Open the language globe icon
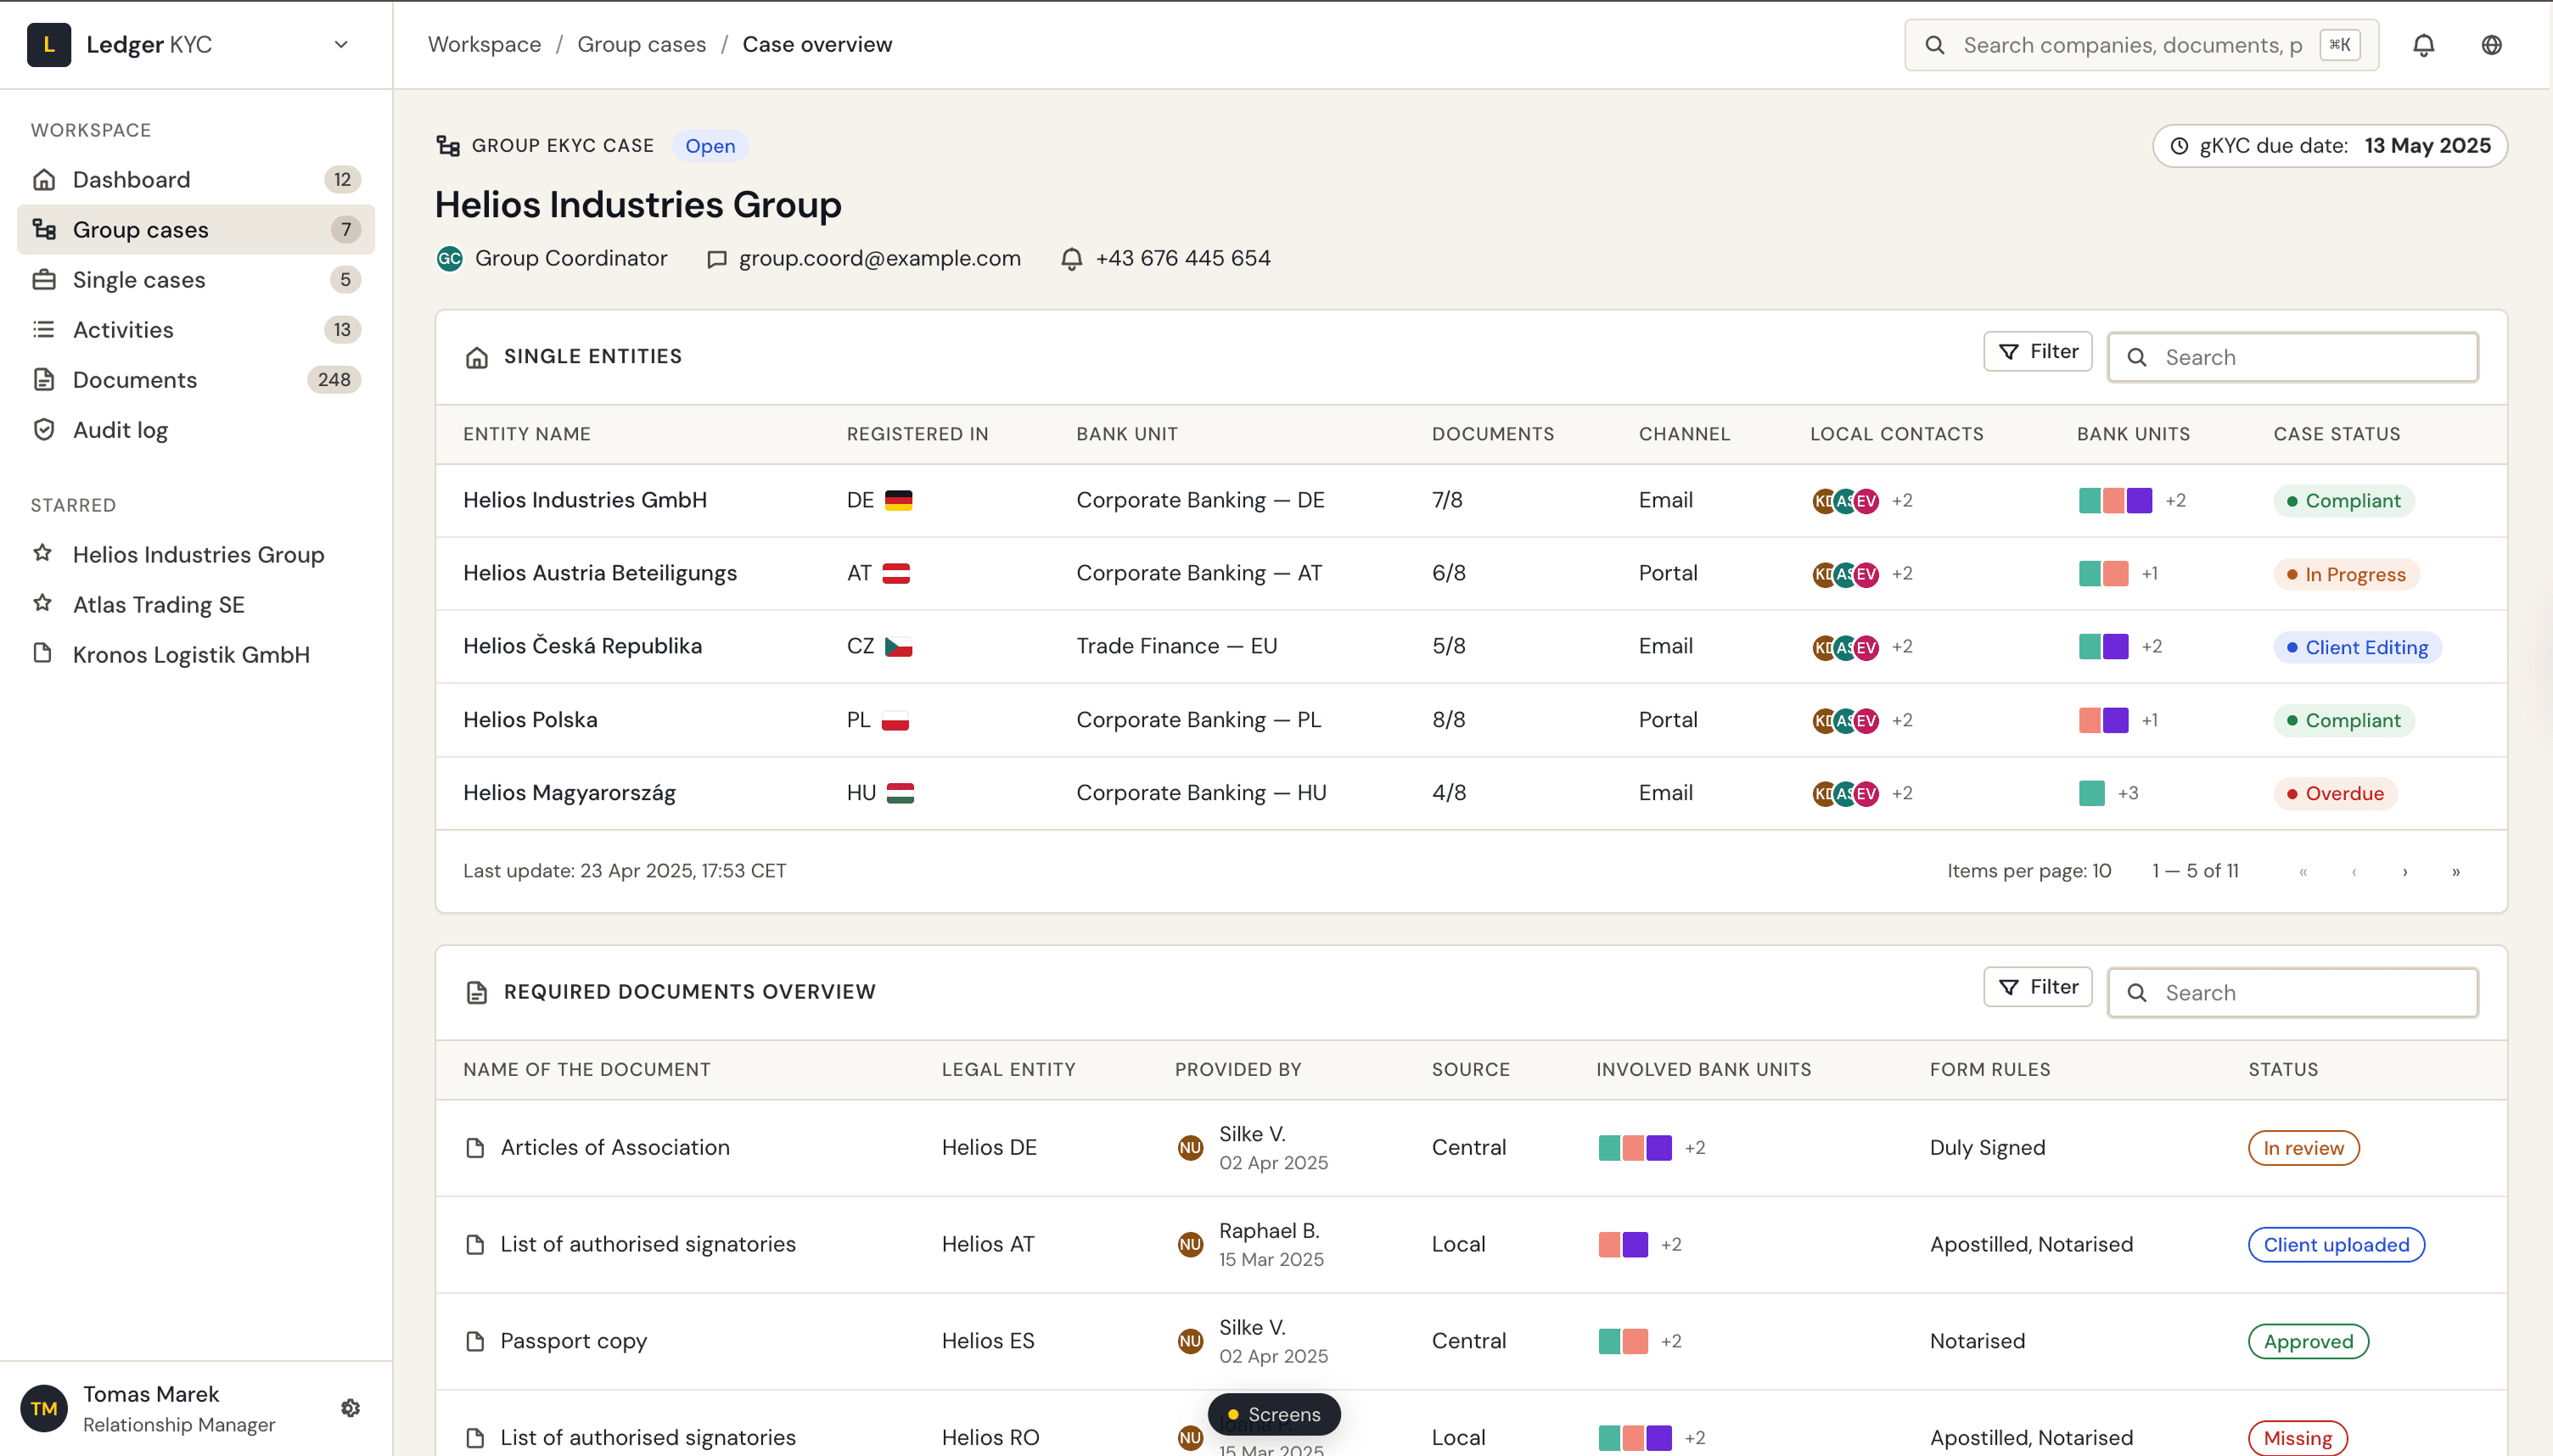Viewport: 2553px width, 1456px height. [x=2492, y=45]
